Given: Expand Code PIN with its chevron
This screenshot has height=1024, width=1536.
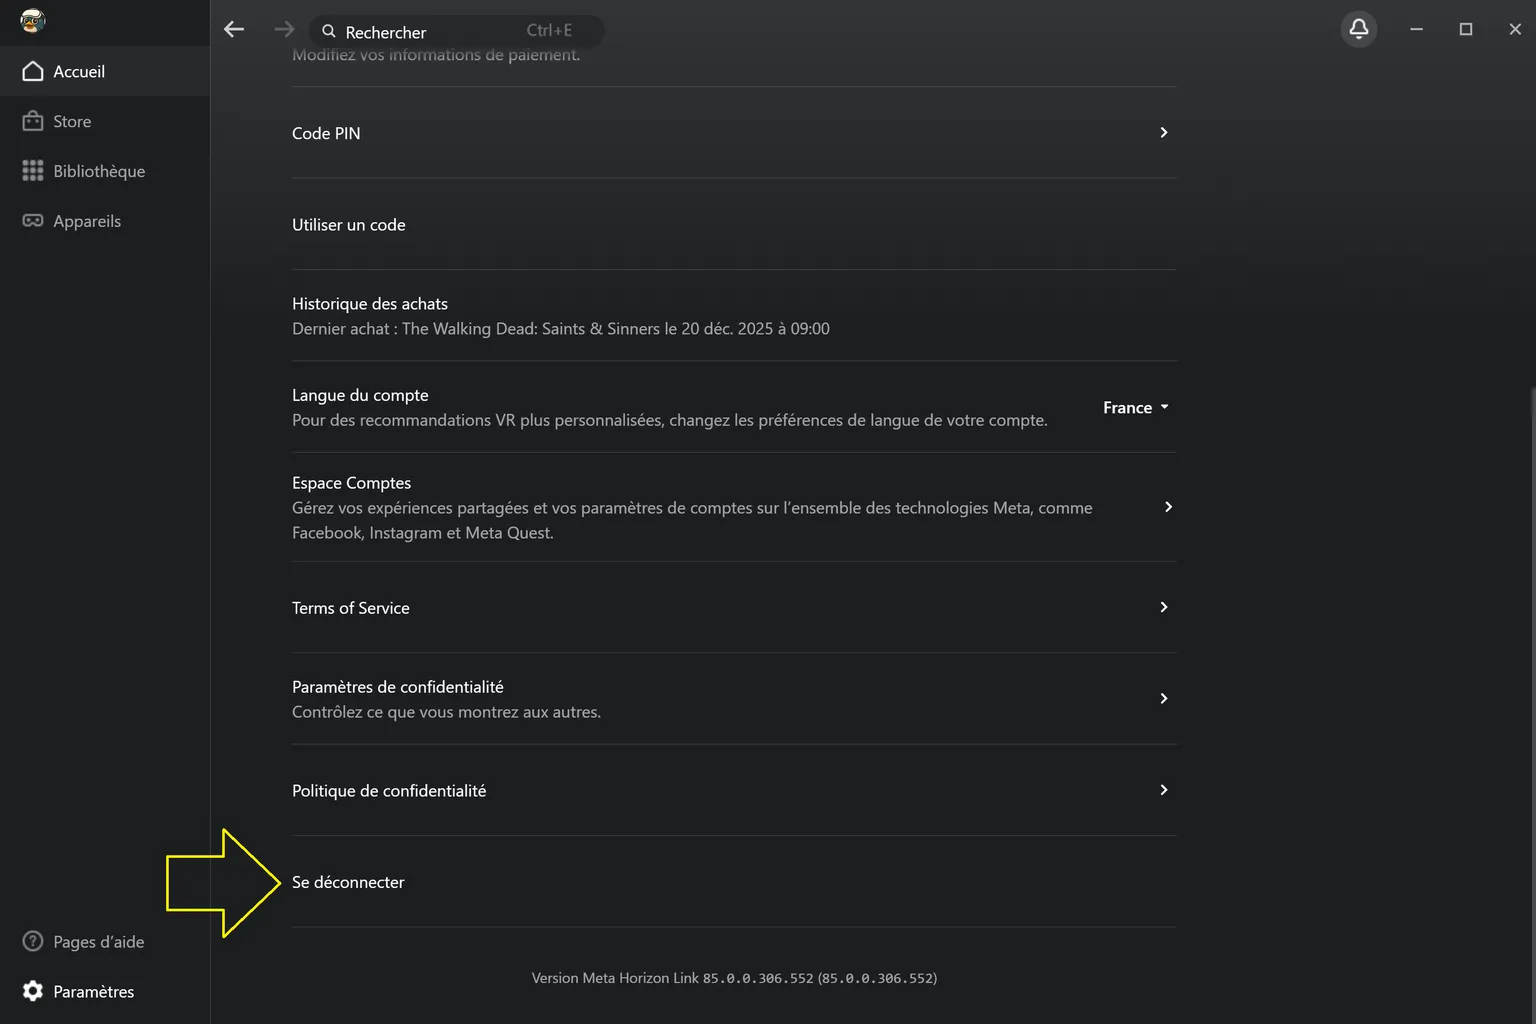Looking at the screenshot, I should (1164, 132).
